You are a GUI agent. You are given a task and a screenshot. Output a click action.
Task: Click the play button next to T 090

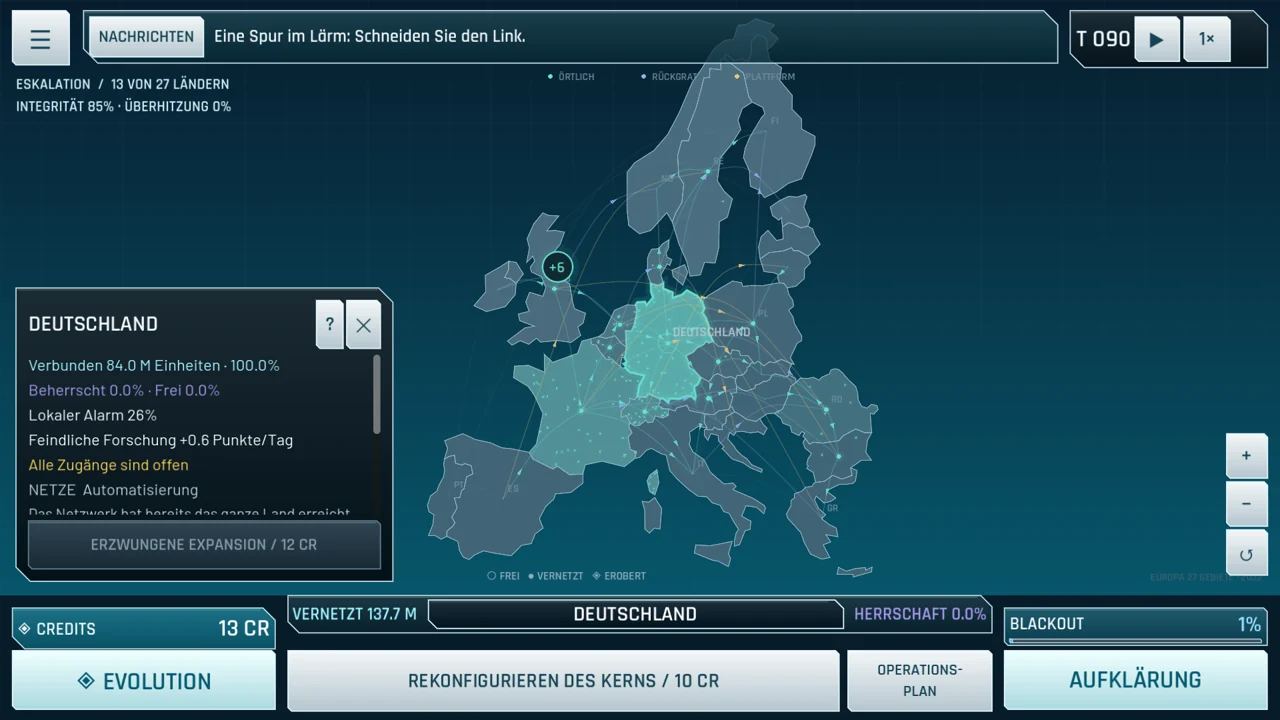point(1157,39)
